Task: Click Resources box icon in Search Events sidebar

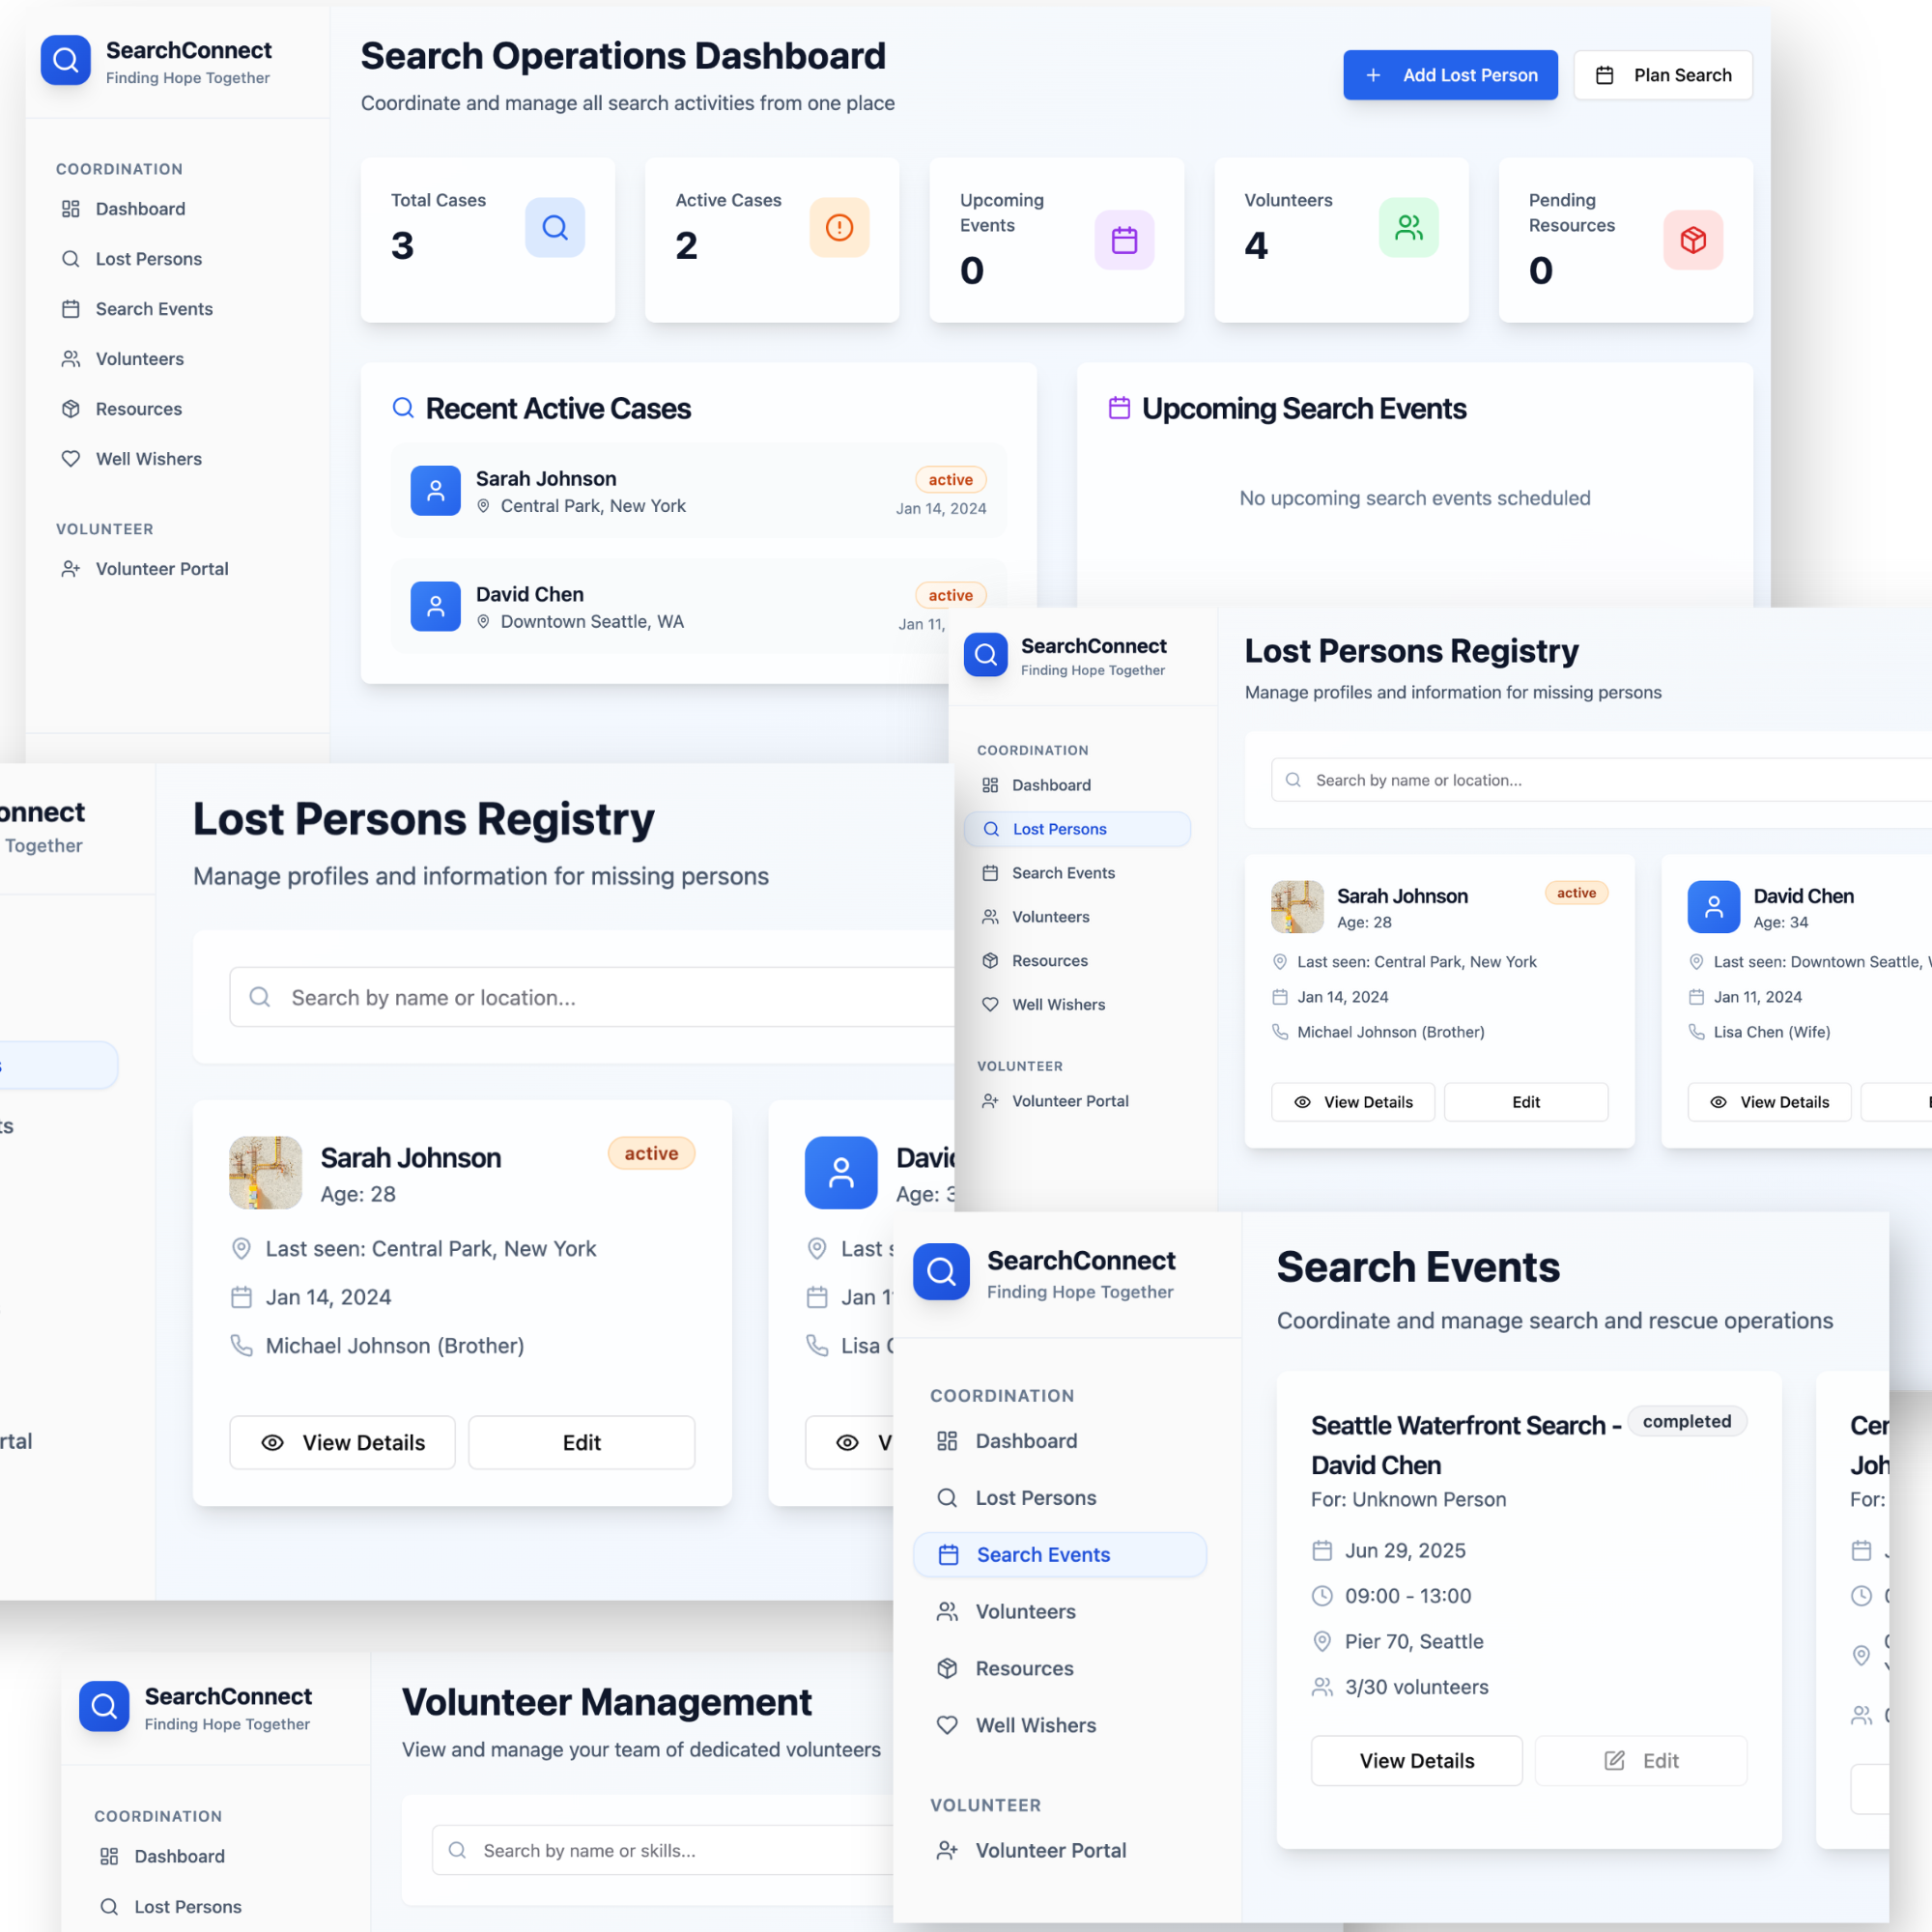Action: (947, 1668)
